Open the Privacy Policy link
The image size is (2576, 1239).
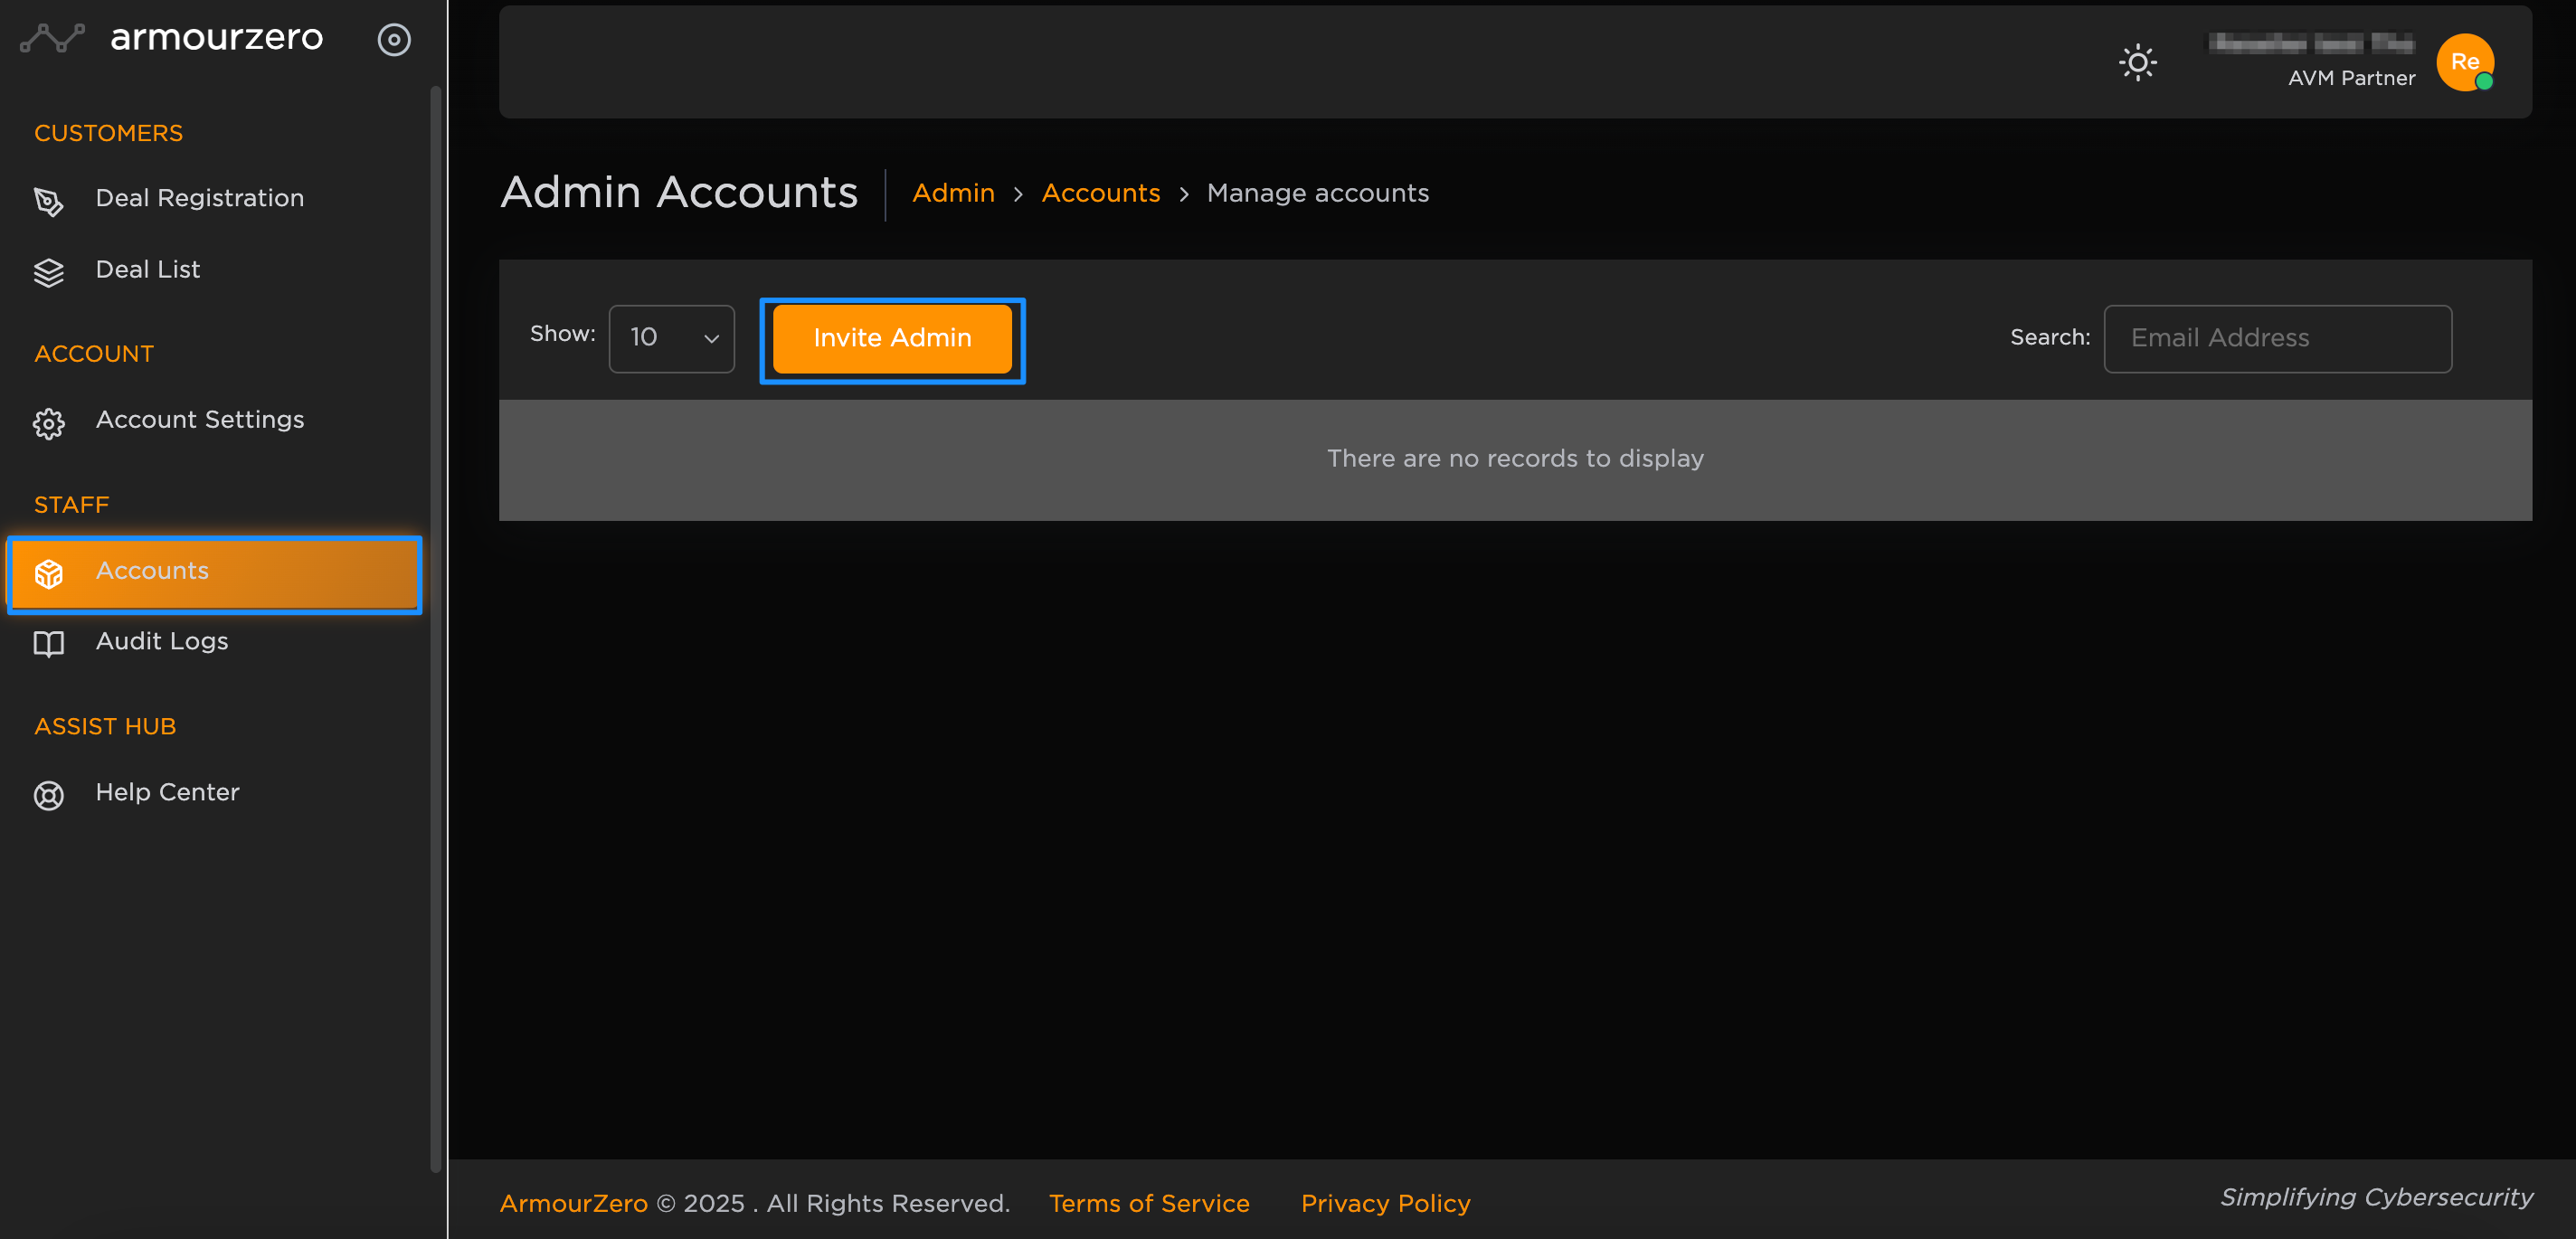[1385, 1203]
